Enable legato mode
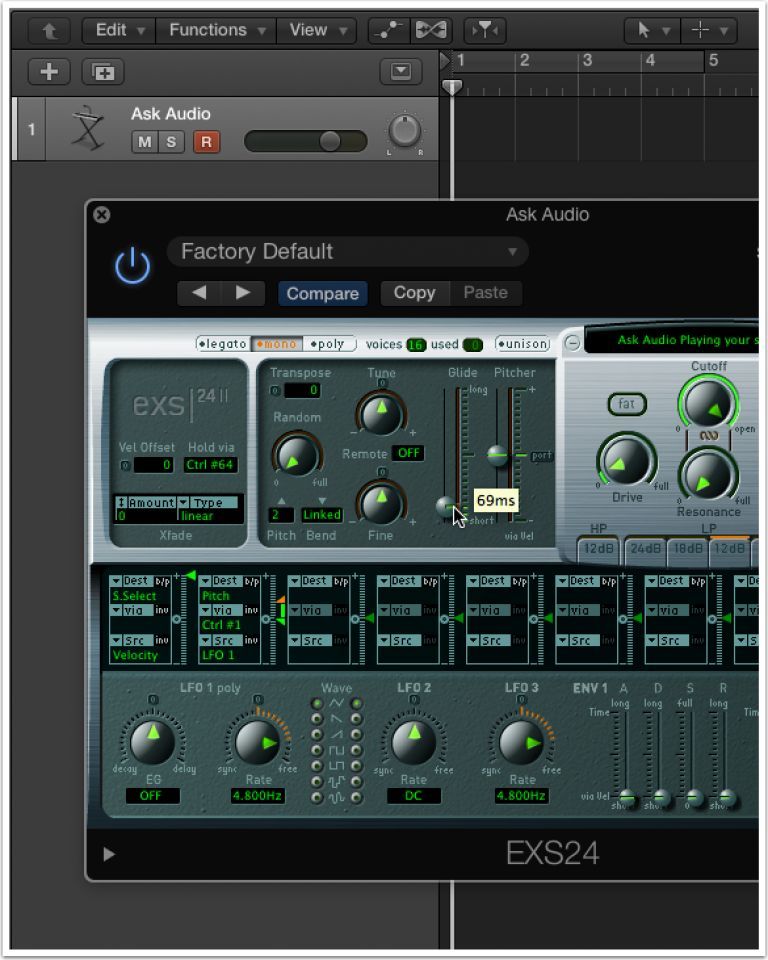The image size is (768, 960). click(223, 344)
